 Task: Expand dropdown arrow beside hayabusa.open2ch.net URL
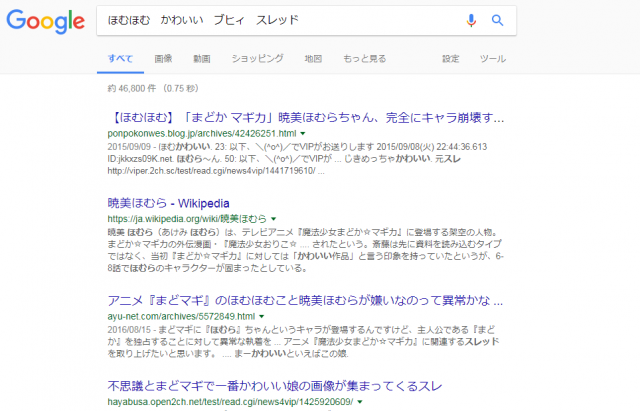pos(360,402)
